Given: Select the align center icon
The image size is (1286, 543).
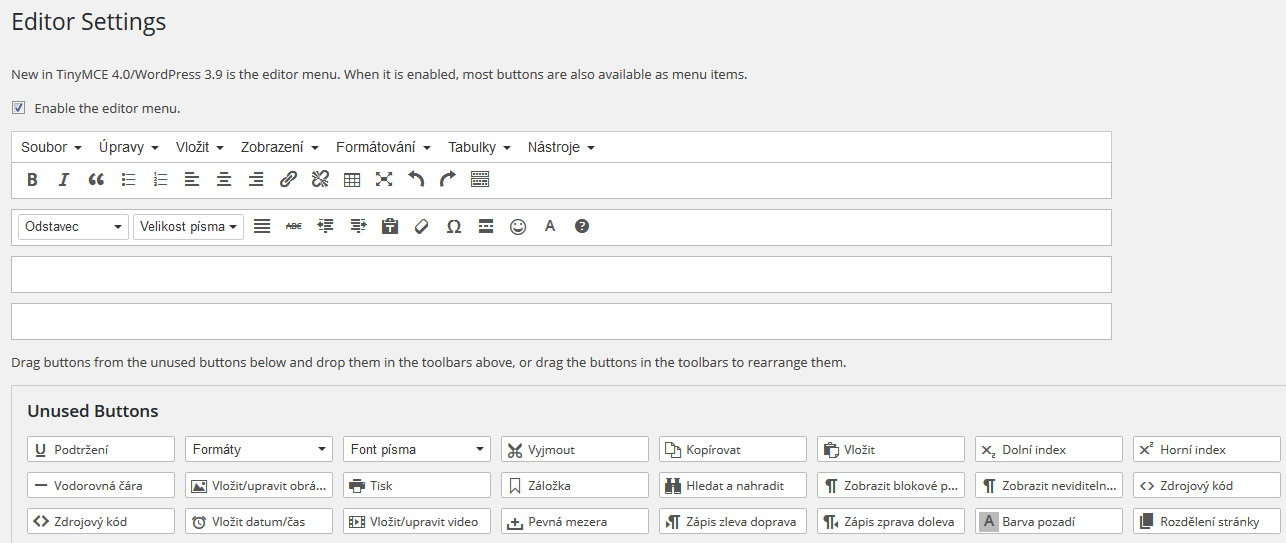Looking at the screenshot, I should coord(224,180).
